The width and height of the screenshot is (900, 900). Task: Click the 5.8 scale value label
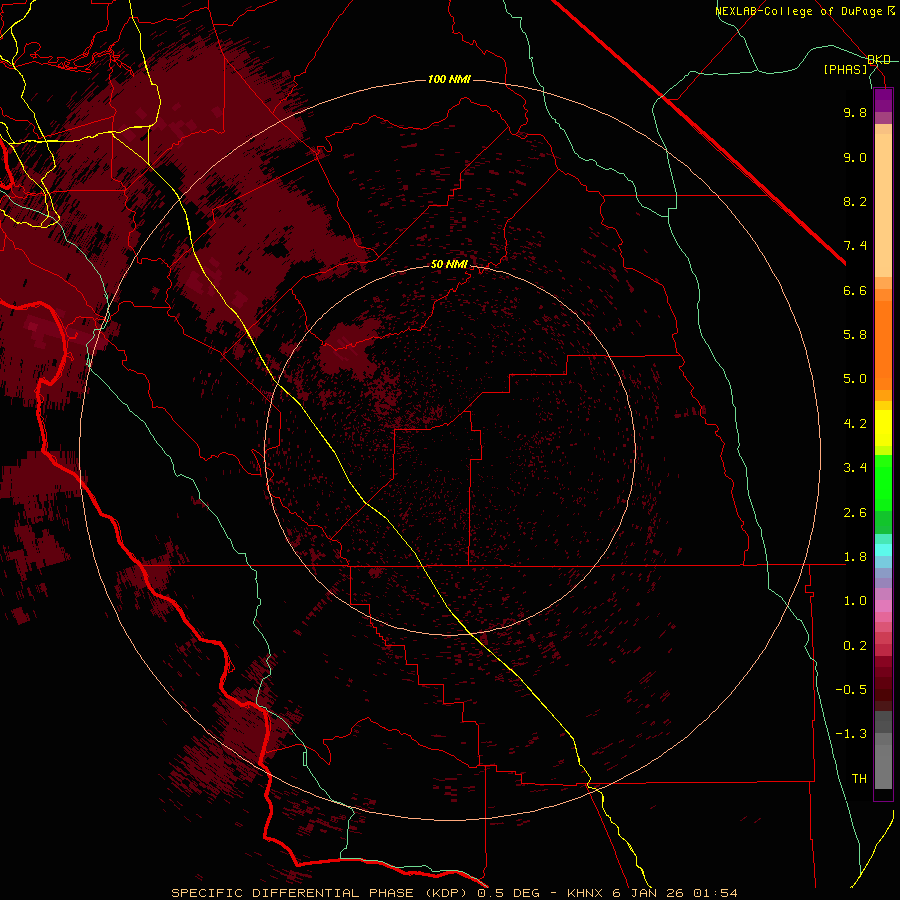click(855, 335)
